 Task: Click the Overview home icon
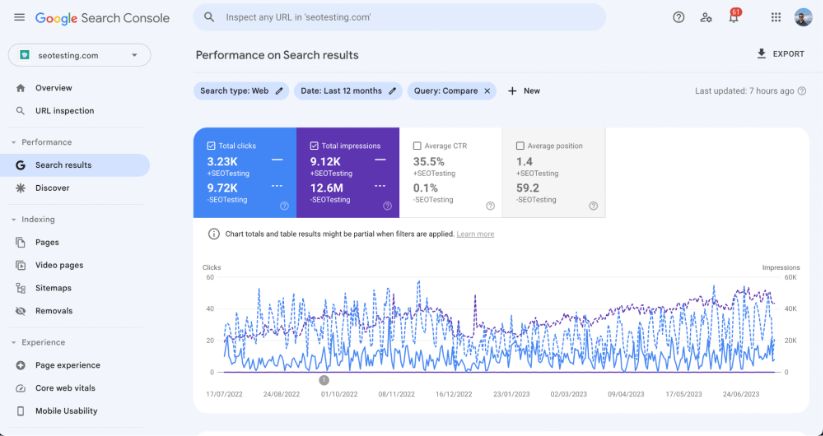tap(20, 88)
